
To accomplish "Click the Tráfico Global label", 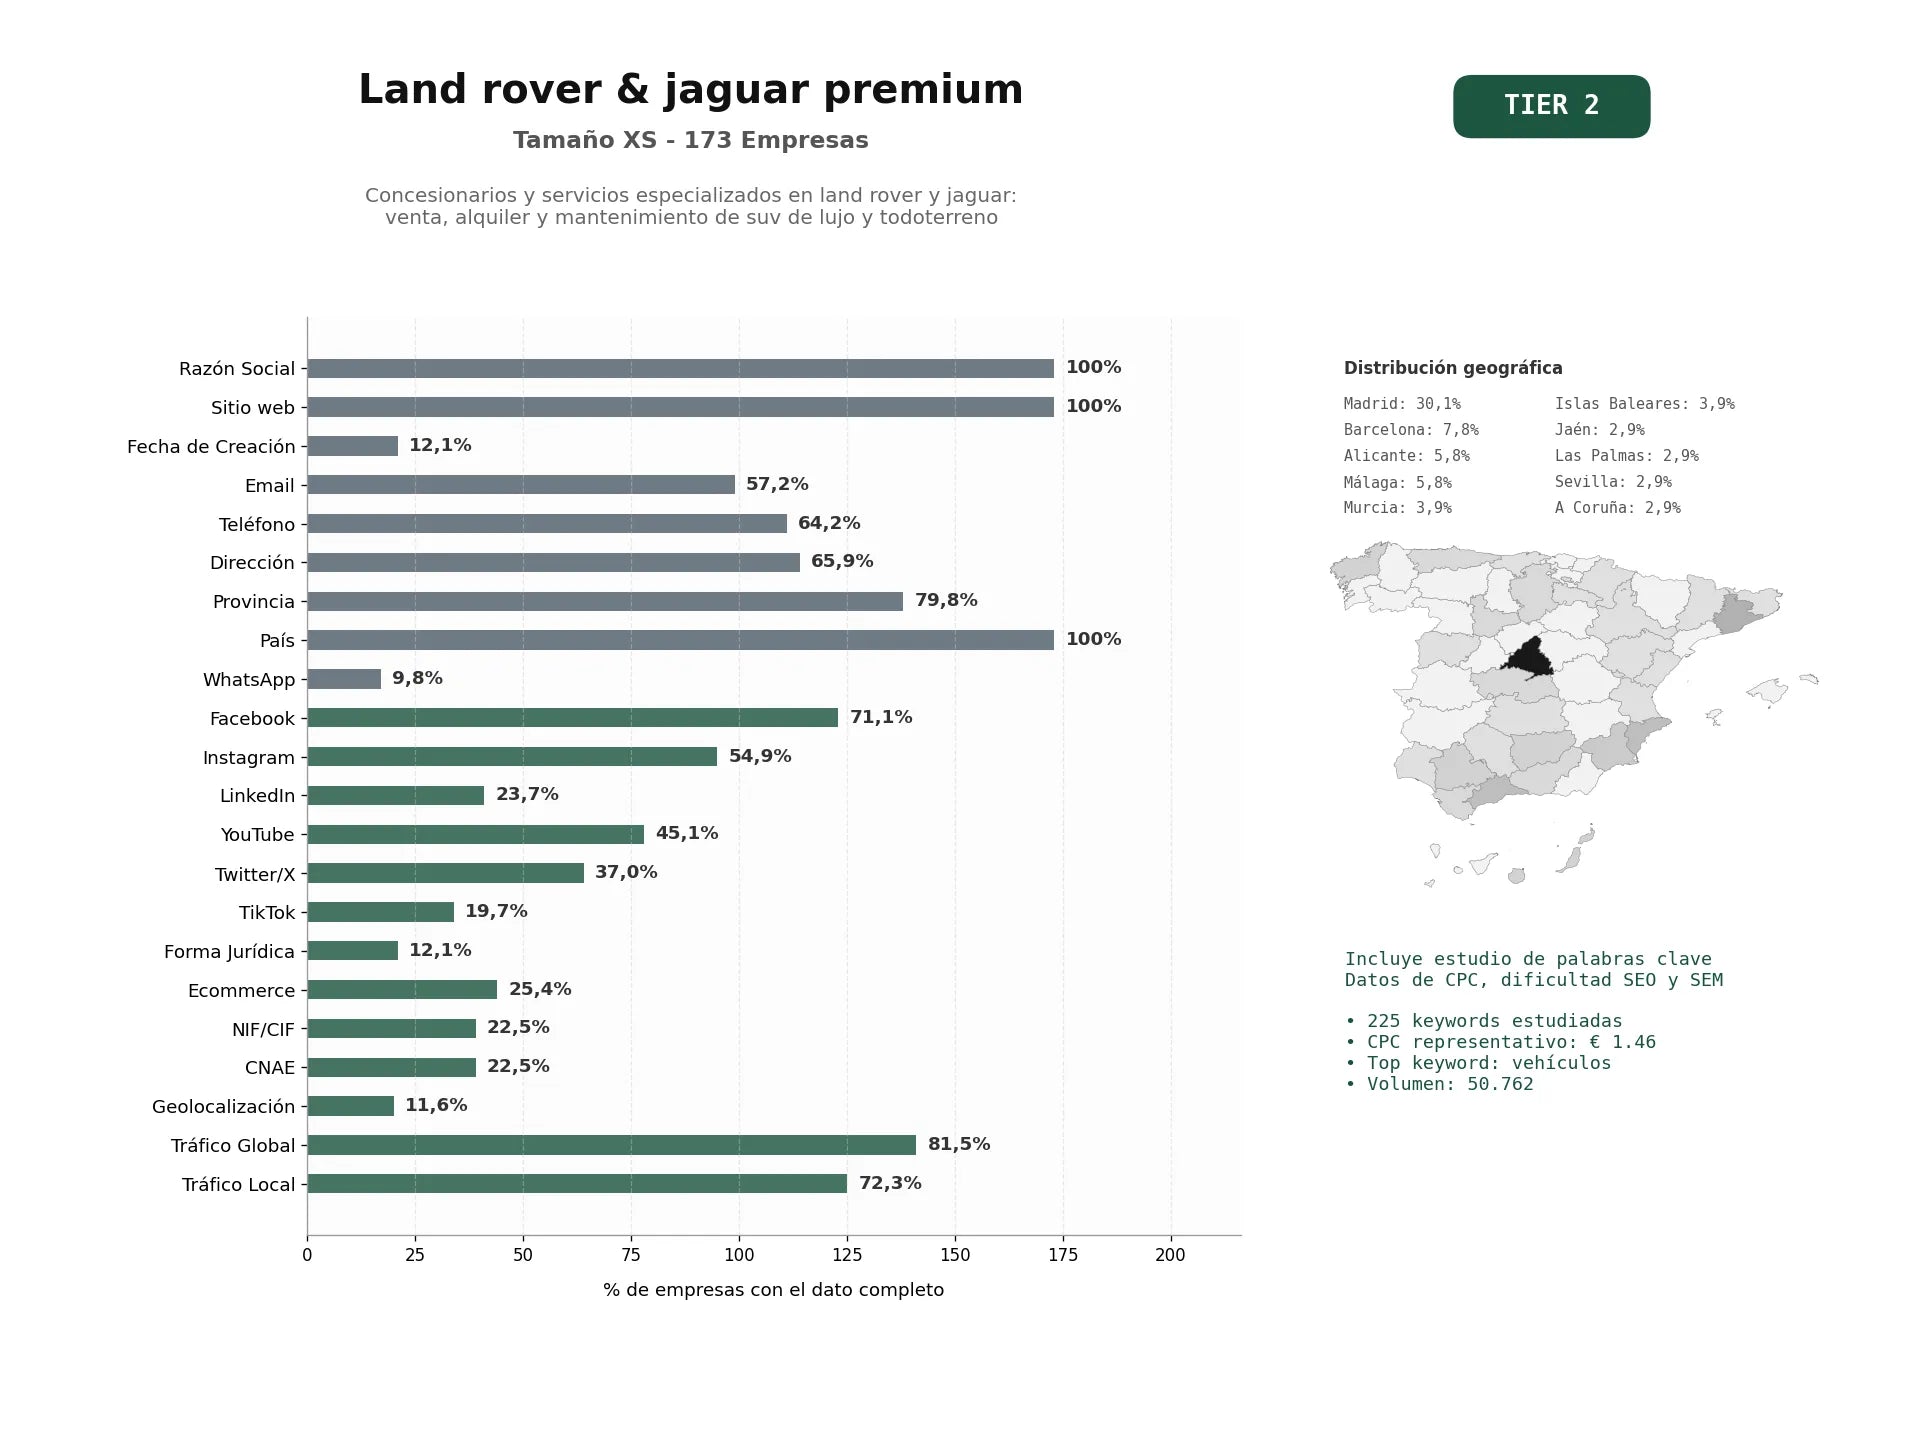I will pos(233,1145).
